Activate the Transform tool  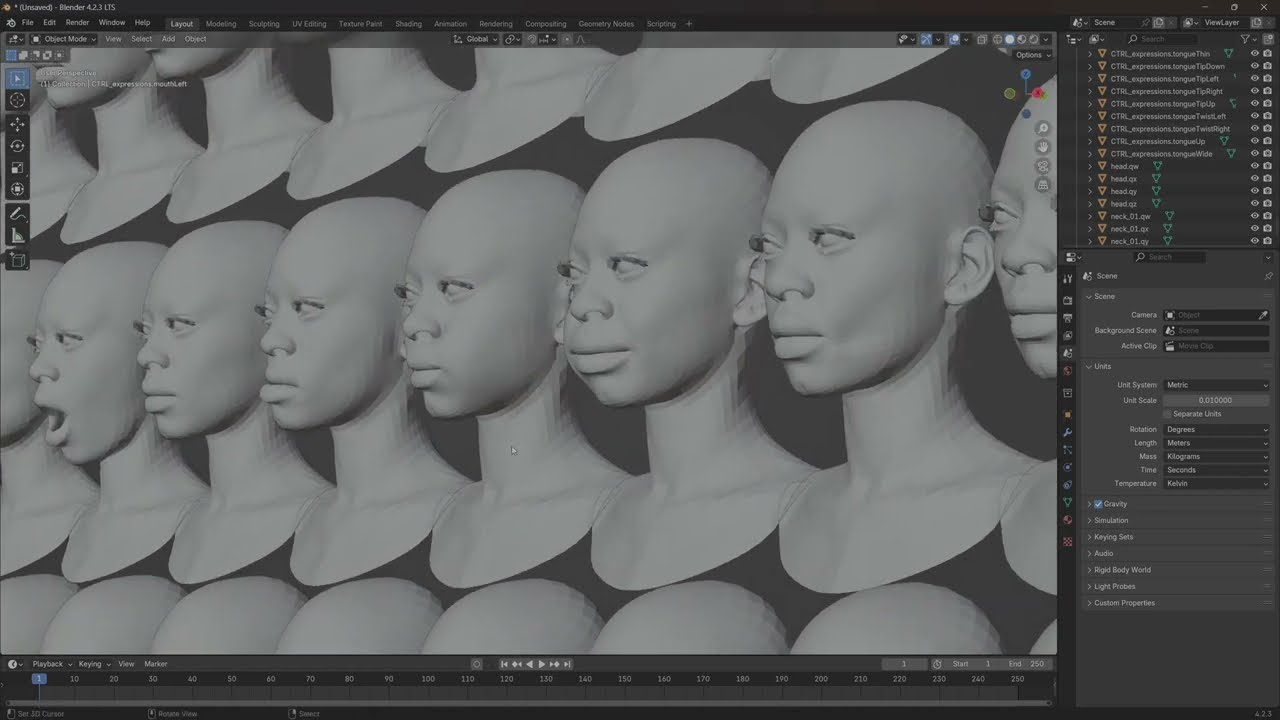(17, 190)
